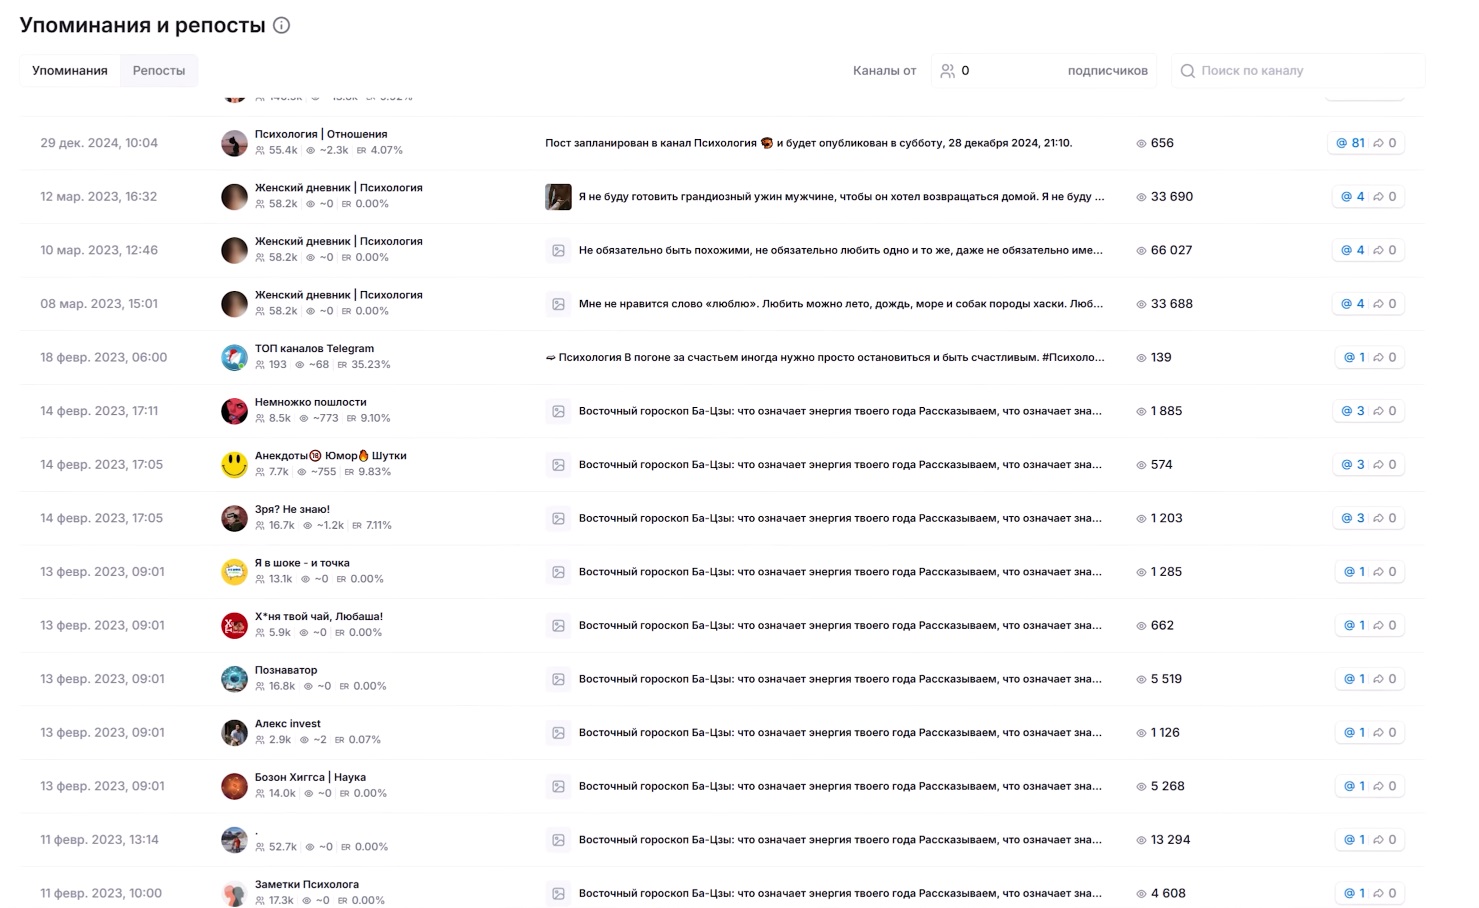
Task: Click the view count 66 027
Action: click(x=1171, y=251)
